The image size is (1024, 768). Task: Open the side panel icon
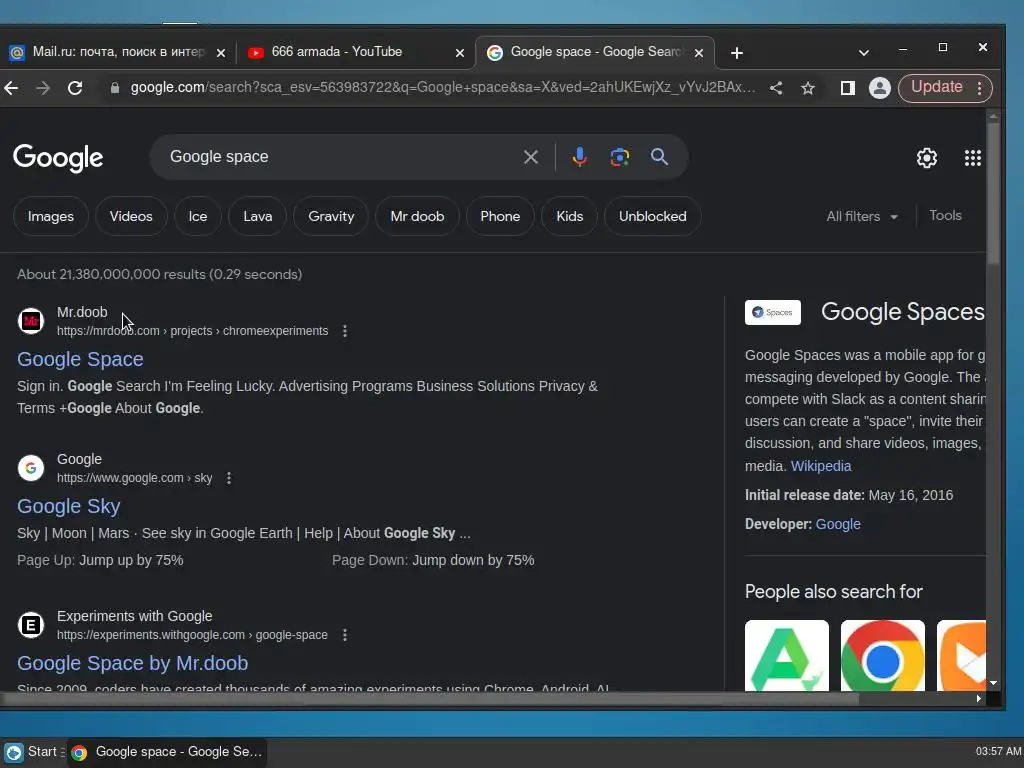coord(848,88)
